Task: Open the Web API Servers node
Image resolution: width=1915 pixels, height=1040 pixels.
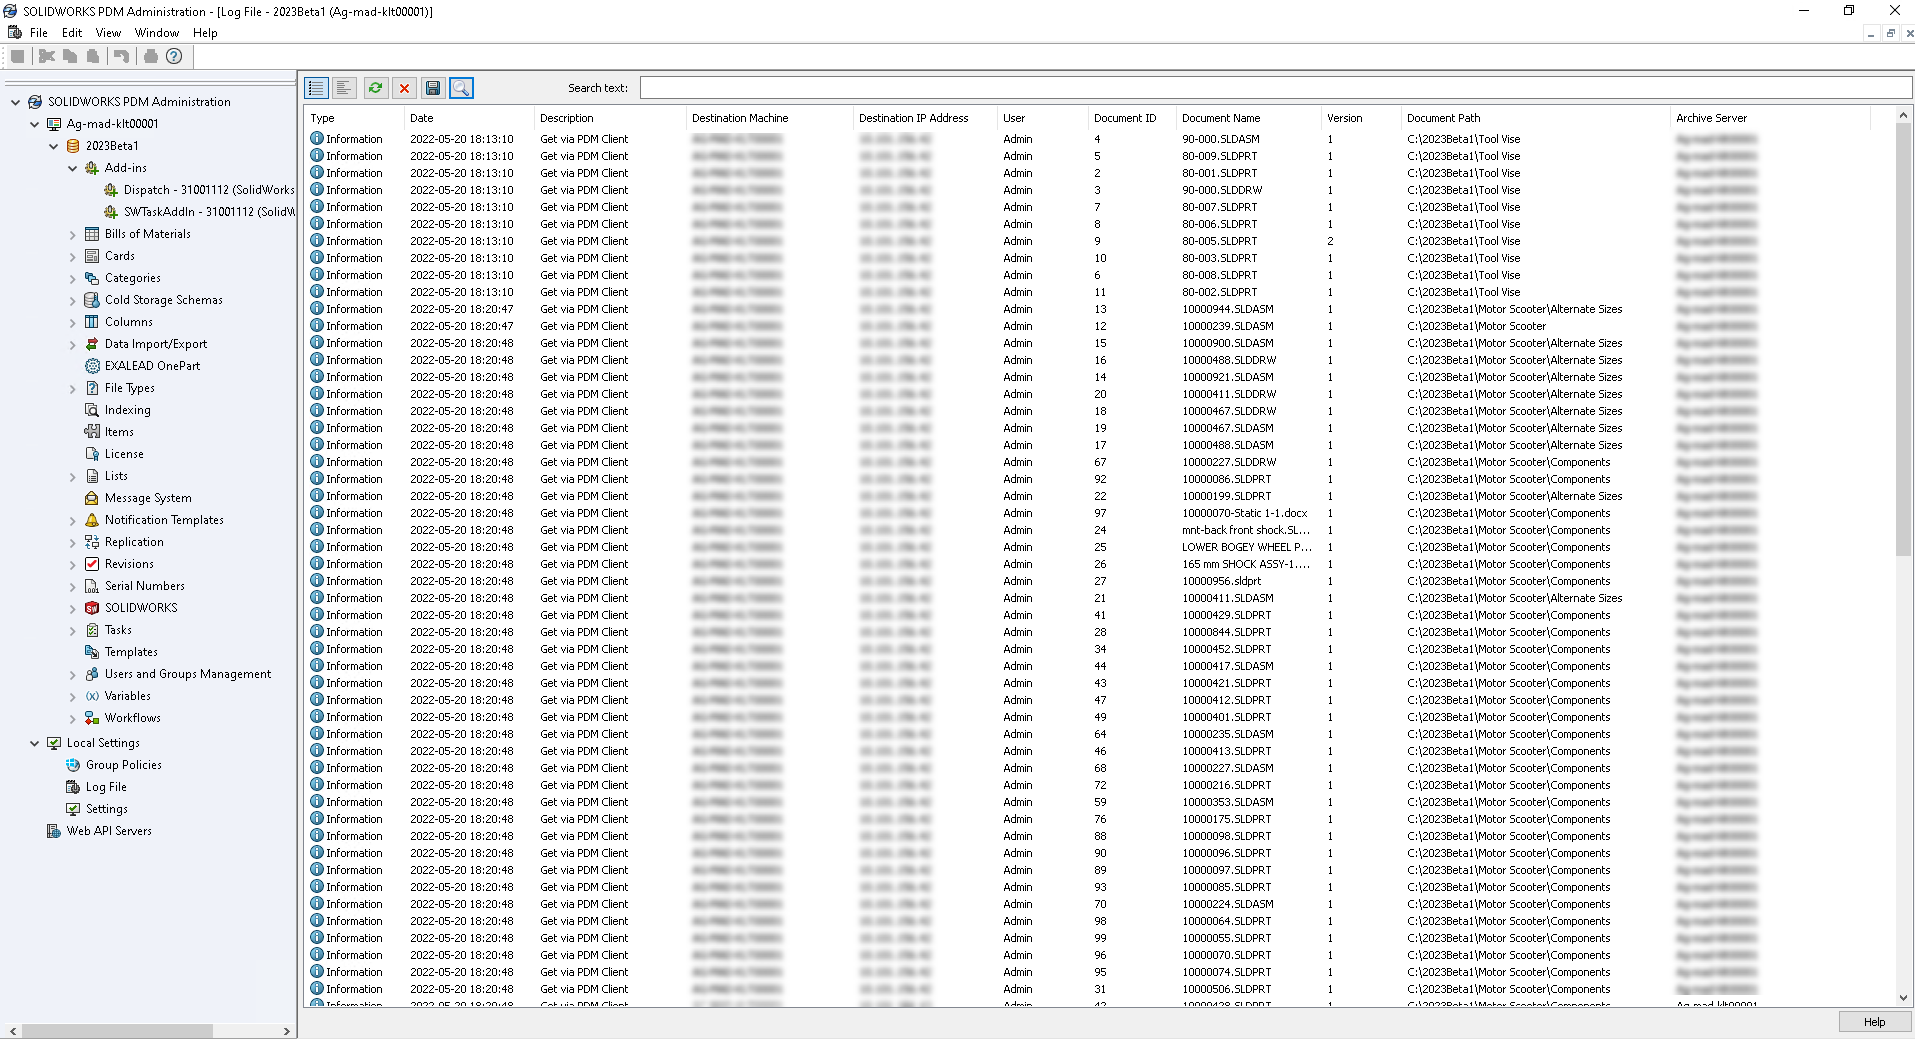Action: point(110,830)
